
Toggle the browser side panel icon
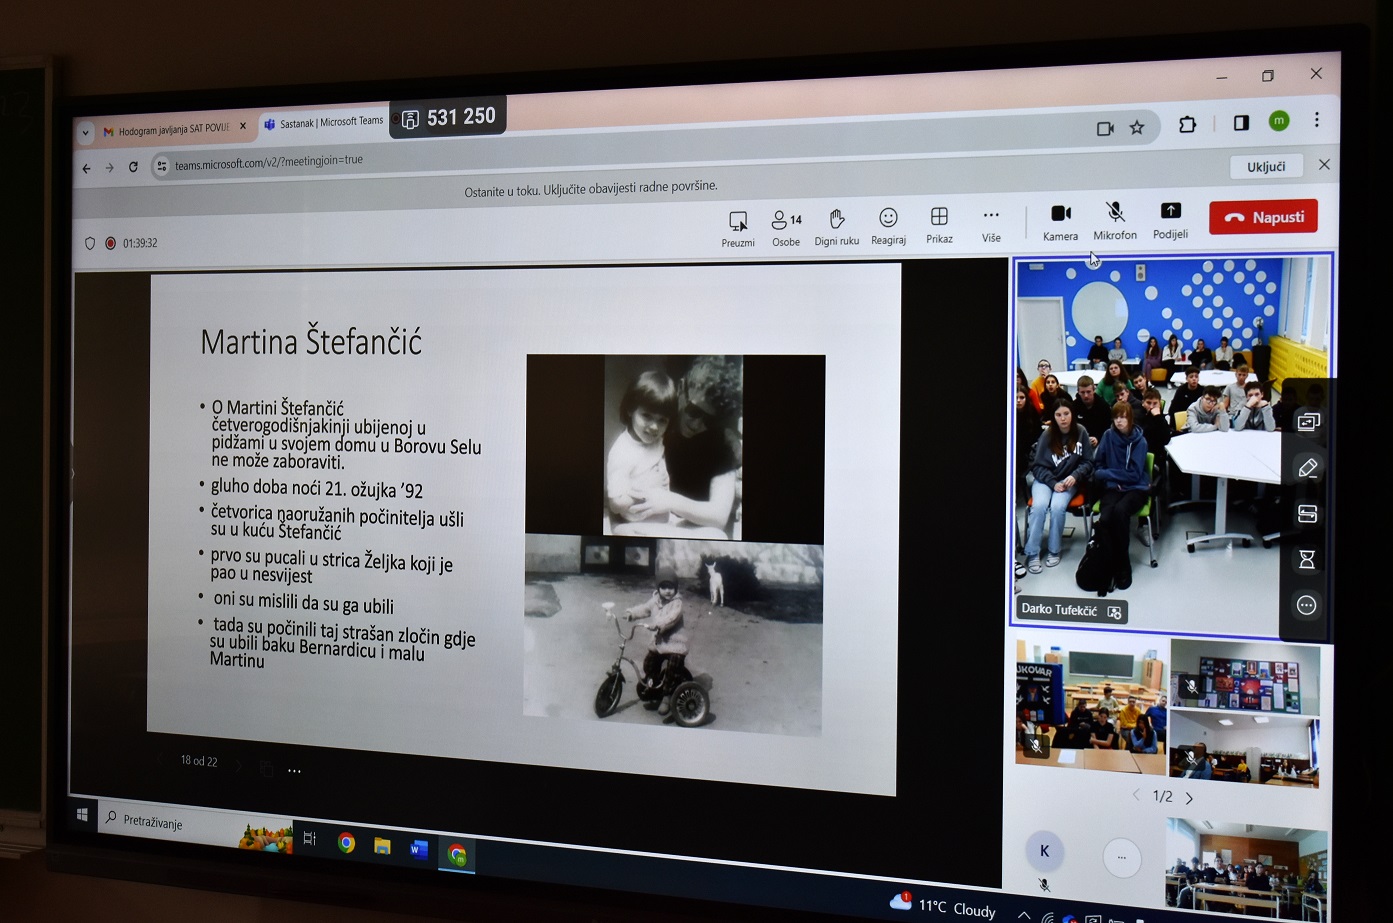pos(1241,123)
